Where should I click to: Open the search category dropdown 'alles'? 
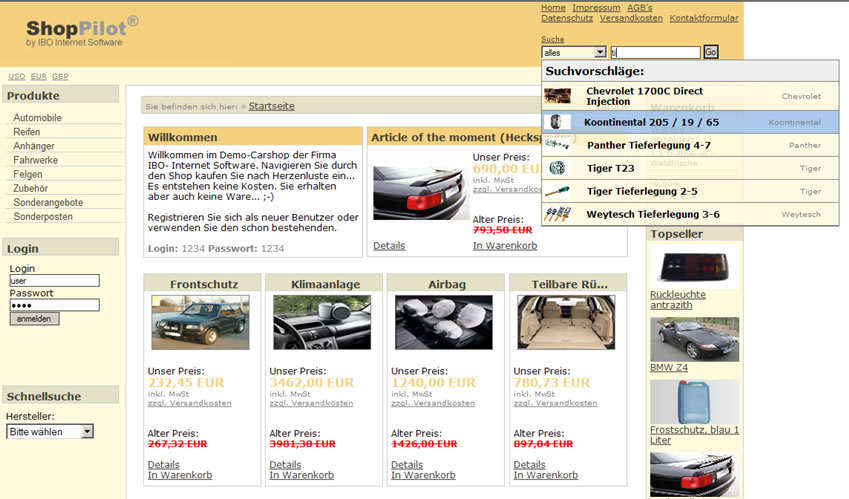(x=574, y=52)
